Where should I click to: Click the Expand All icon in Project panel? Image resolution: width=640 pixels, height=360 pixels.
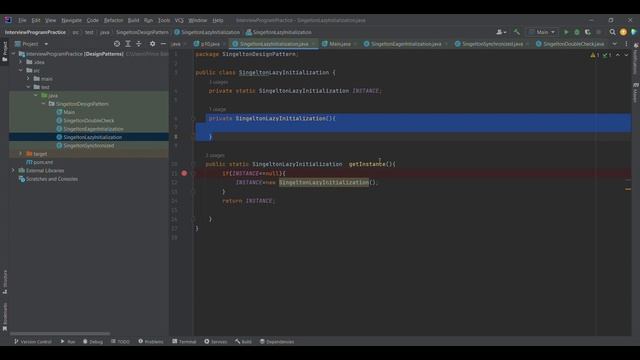click(x=128, y=44)
